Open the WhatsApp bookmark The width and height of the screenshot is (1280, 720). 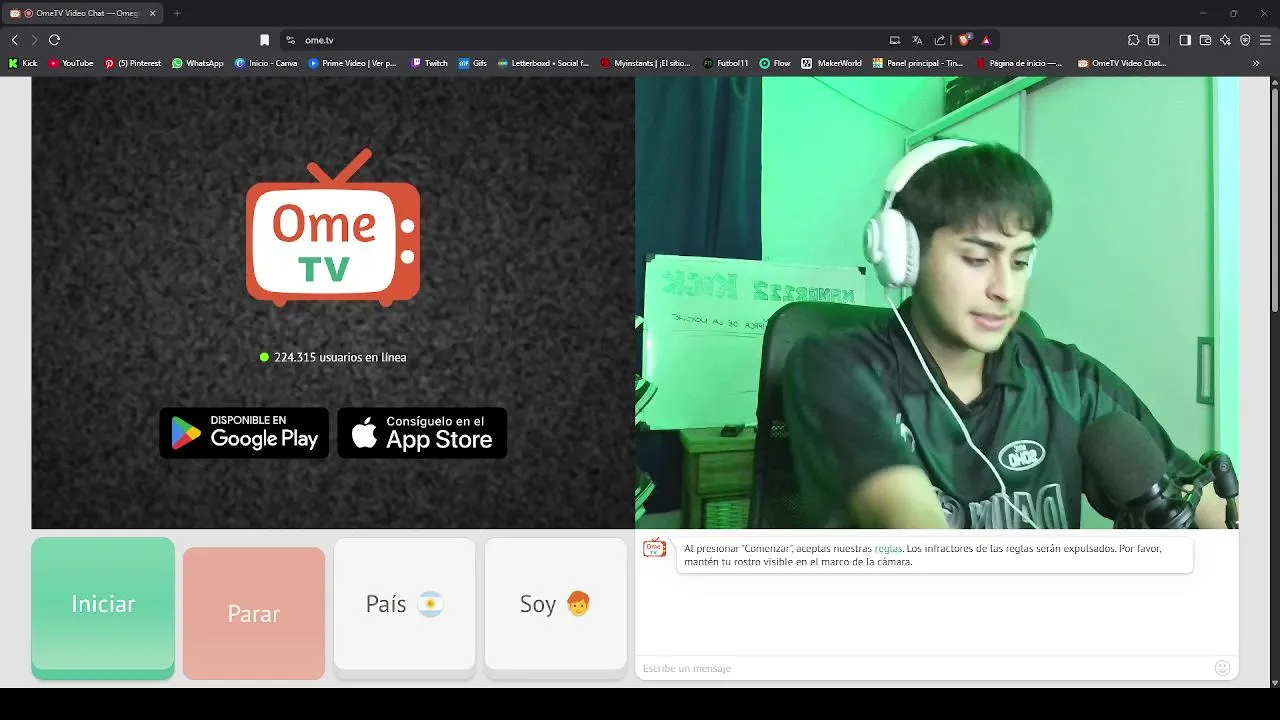(198, 63)
